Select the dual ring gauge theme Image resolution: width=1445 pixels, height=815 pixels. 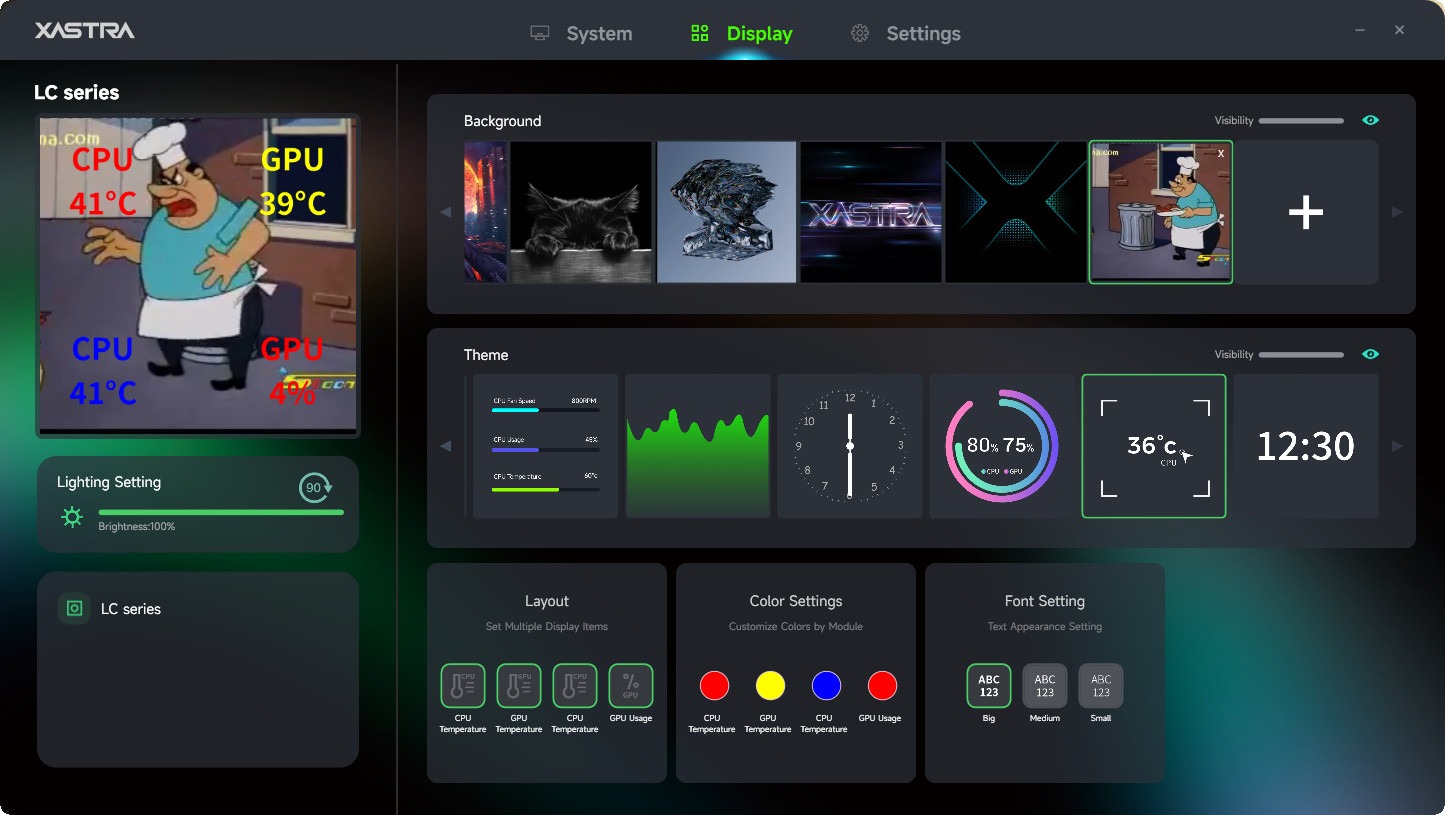pyautogui.click(x=1002, y=446)
